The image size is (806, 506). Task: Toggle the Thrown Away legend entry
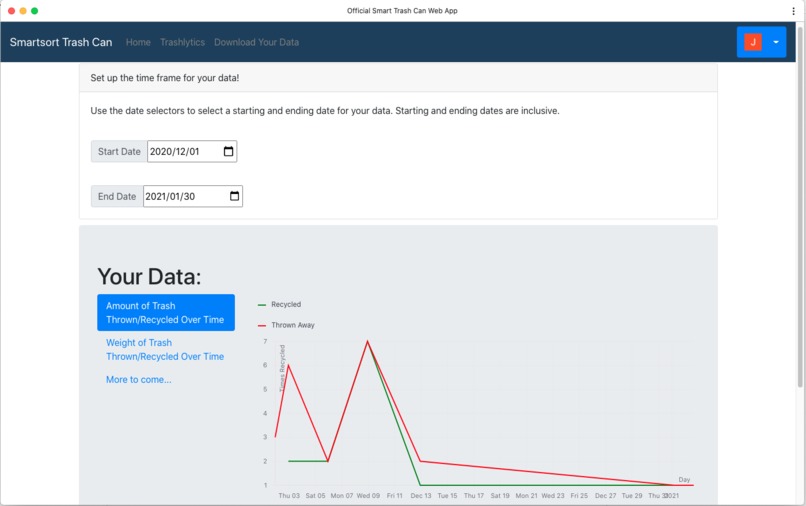click(286, 325)
